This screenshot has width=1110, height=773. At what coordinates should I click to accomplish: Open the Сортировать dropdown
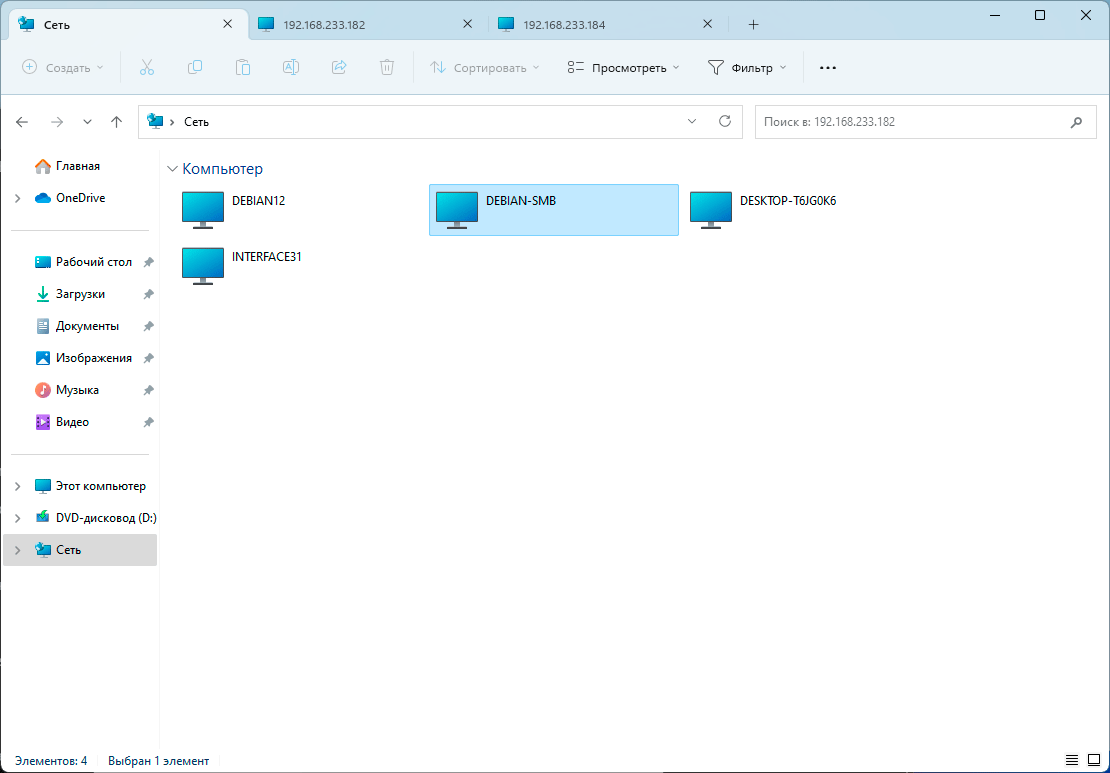tap(485, 67)
